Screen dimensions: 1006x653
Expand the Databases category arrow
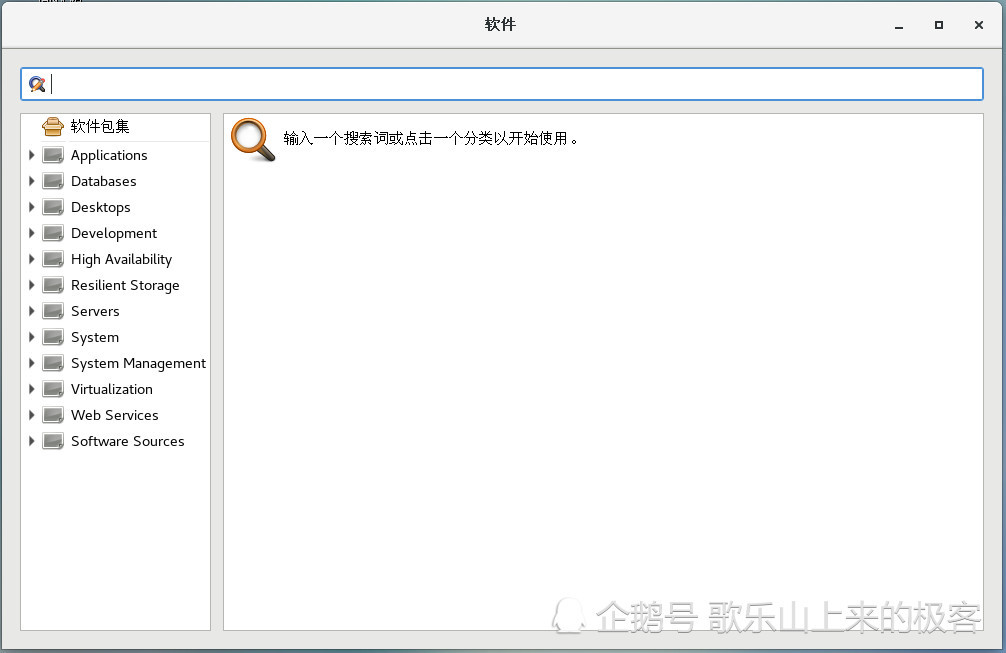[x=31, y=182]
